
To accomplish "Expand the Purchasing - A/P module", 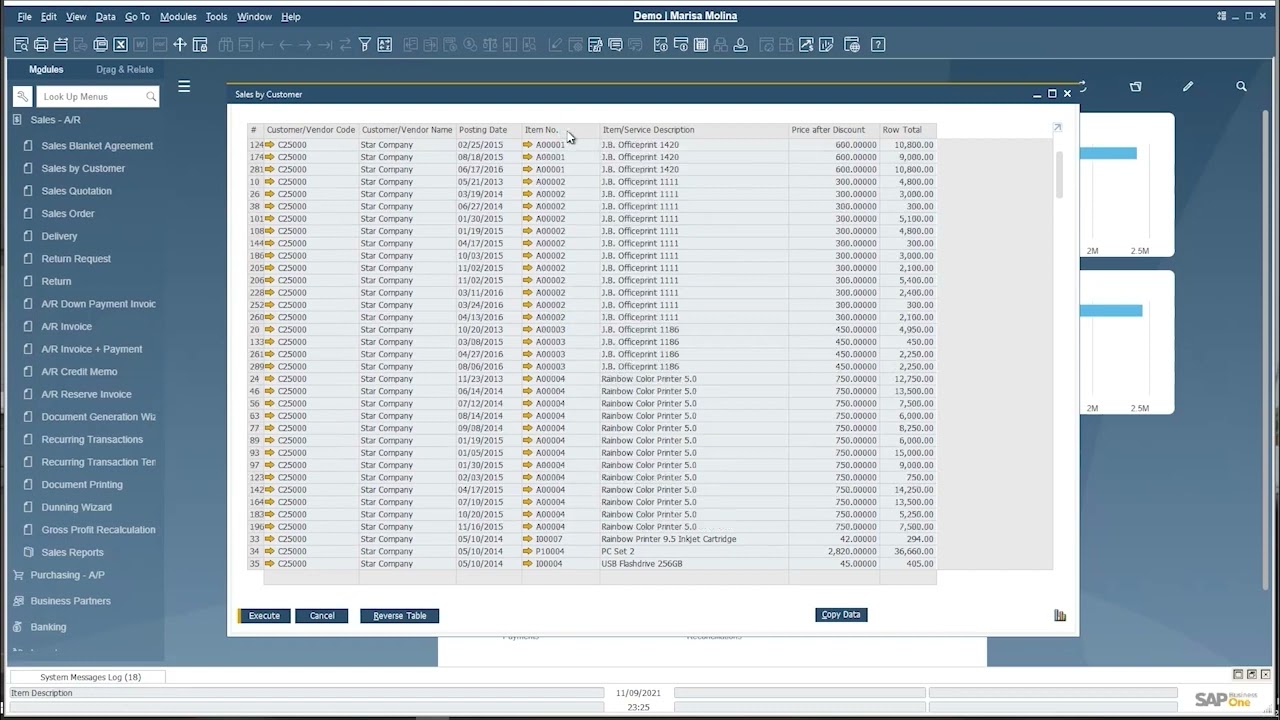I will (x=67, y=575).
